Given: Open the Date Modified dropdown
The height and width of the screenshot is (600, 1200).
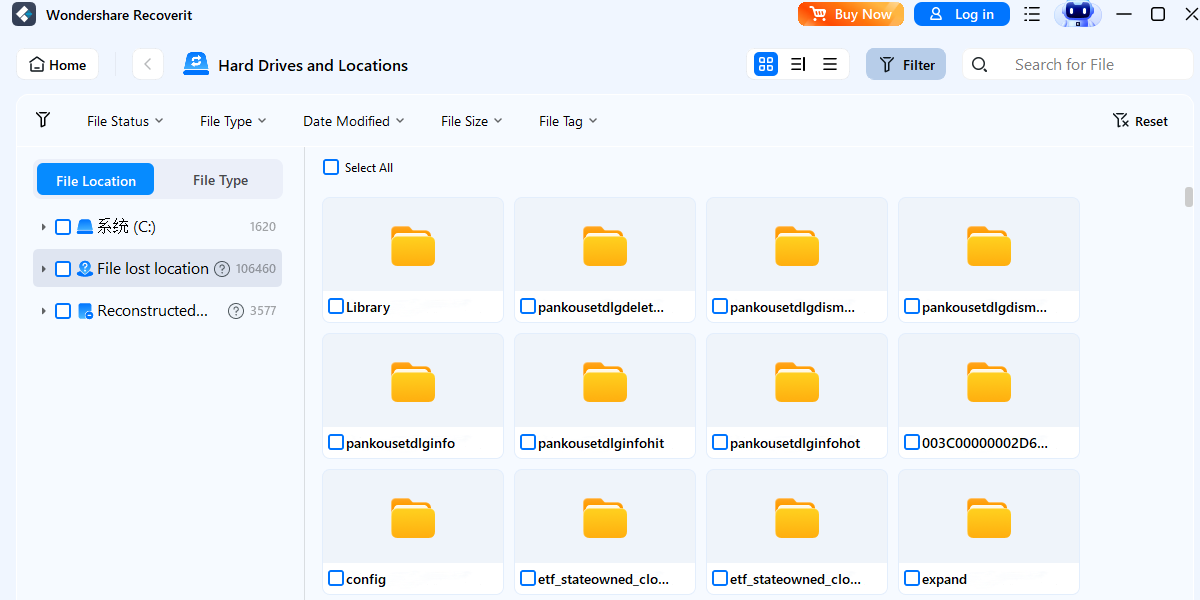Looking at the screenshot, I should 354,120.
